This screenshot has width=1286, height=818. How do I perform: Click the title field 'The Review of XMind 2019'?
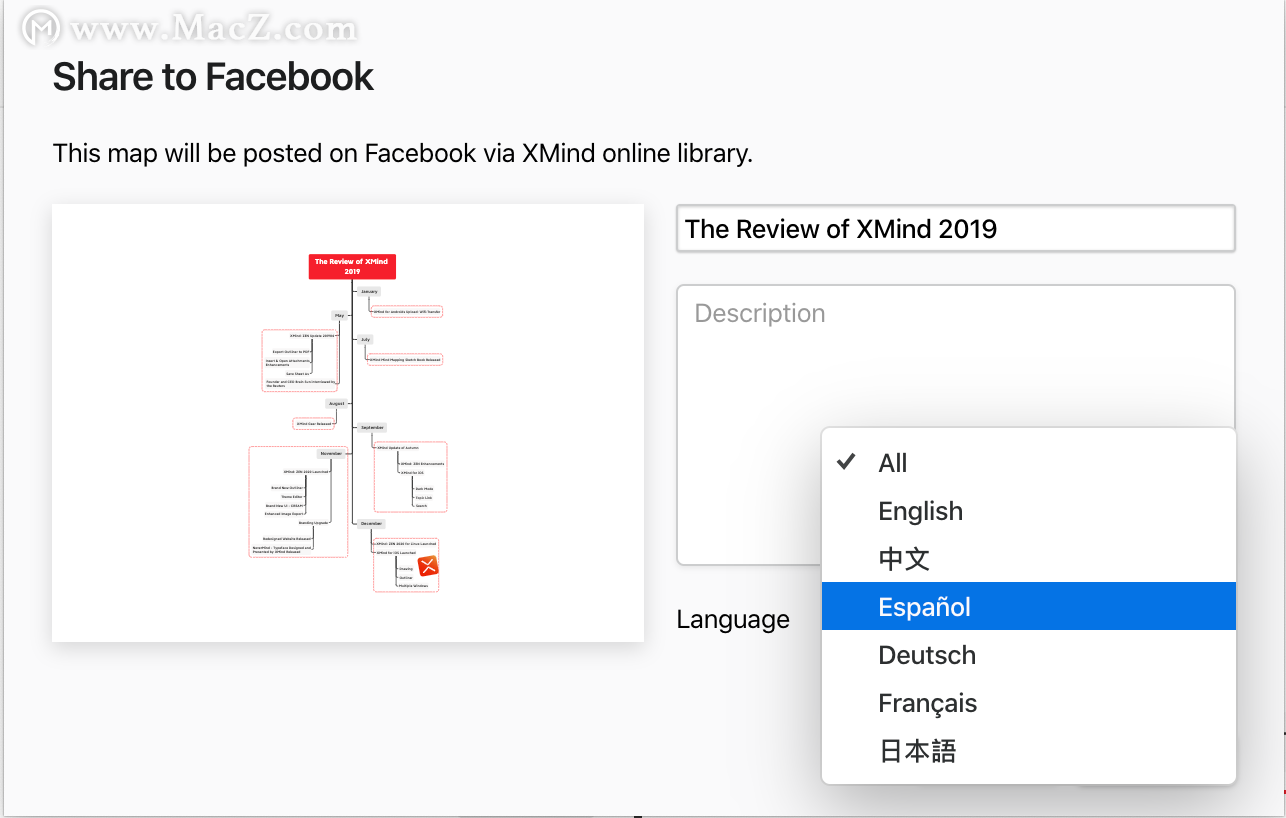pyautogui.click(x=956, y=229)
